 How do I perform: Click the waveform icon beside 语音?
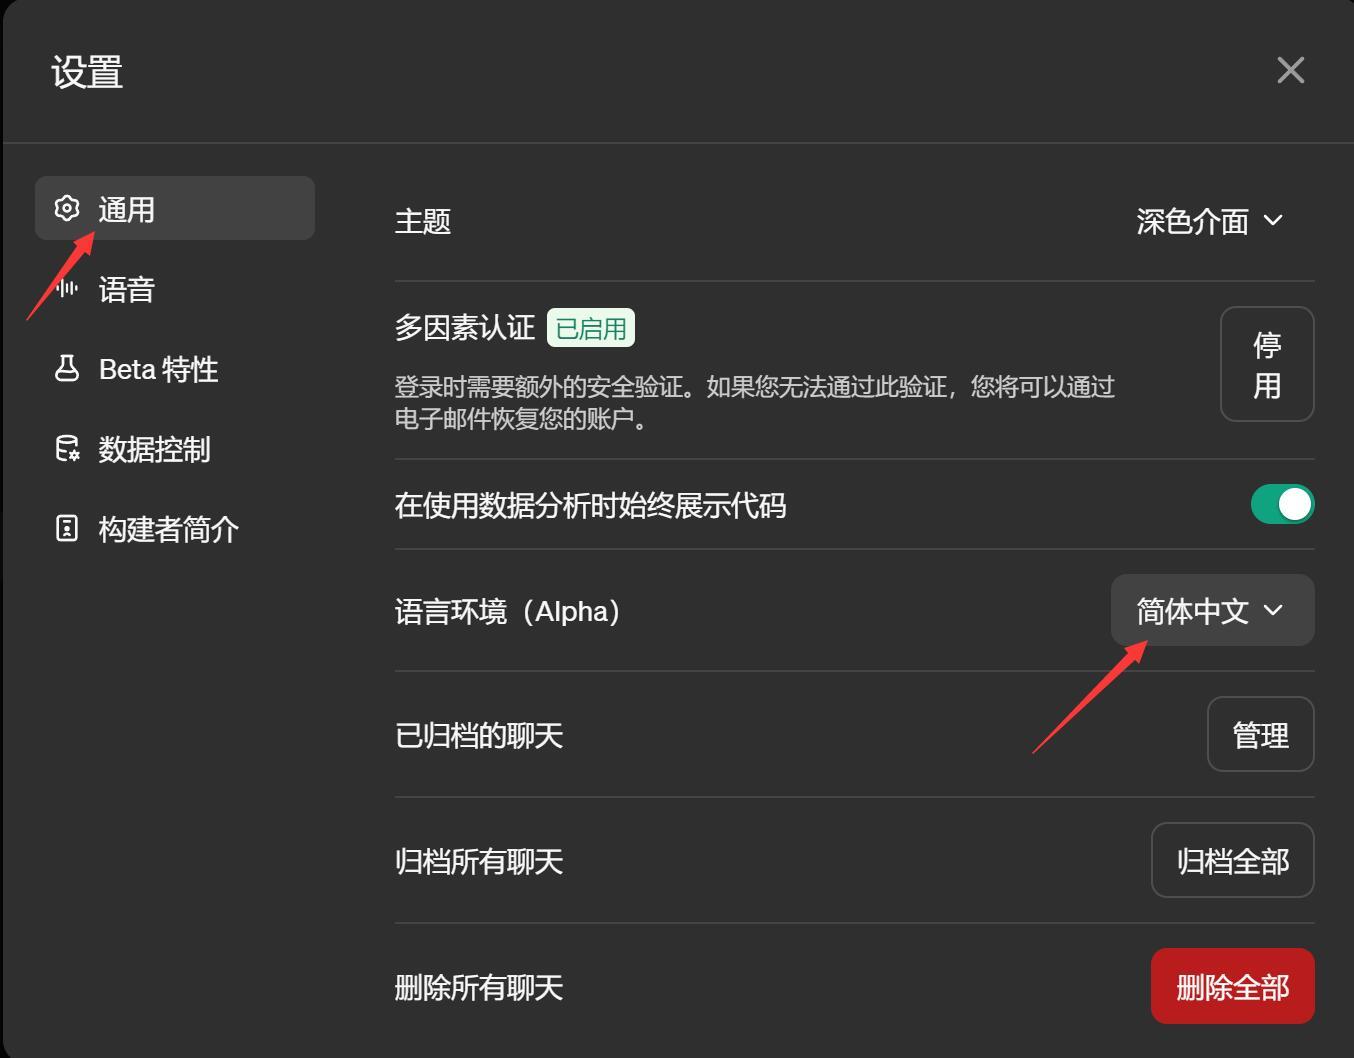click(x=67, y=289)
